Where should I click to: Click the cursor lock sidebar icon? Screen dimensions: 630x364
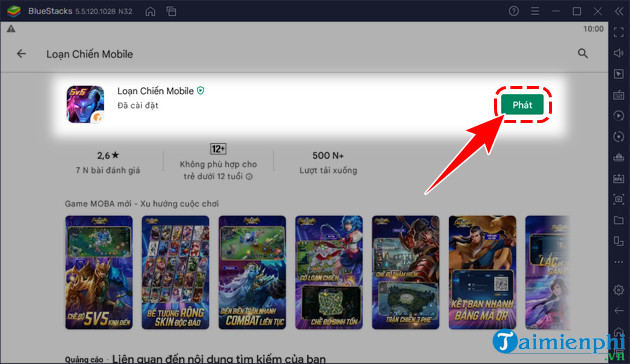tap(618, 74)
